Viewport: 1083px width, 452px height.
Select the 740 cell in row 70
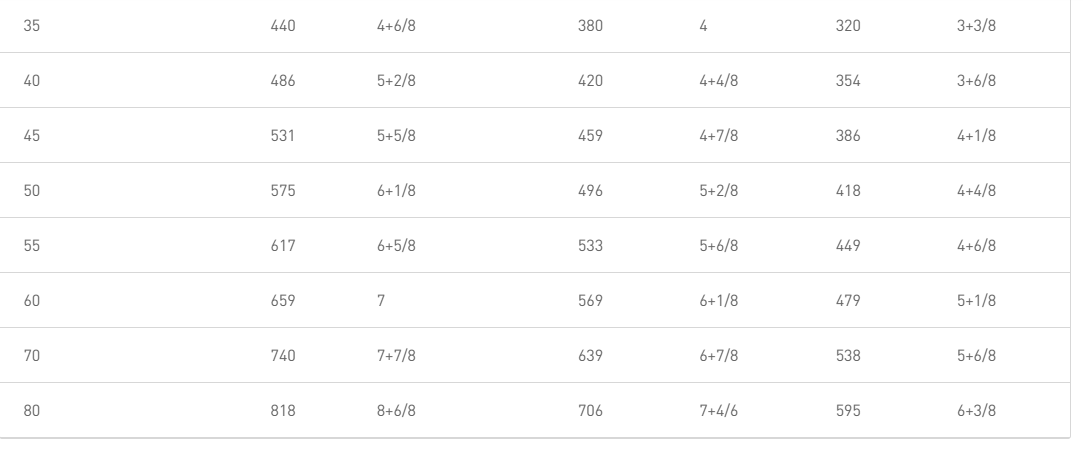pyautogui.click(x=282, y=356)
